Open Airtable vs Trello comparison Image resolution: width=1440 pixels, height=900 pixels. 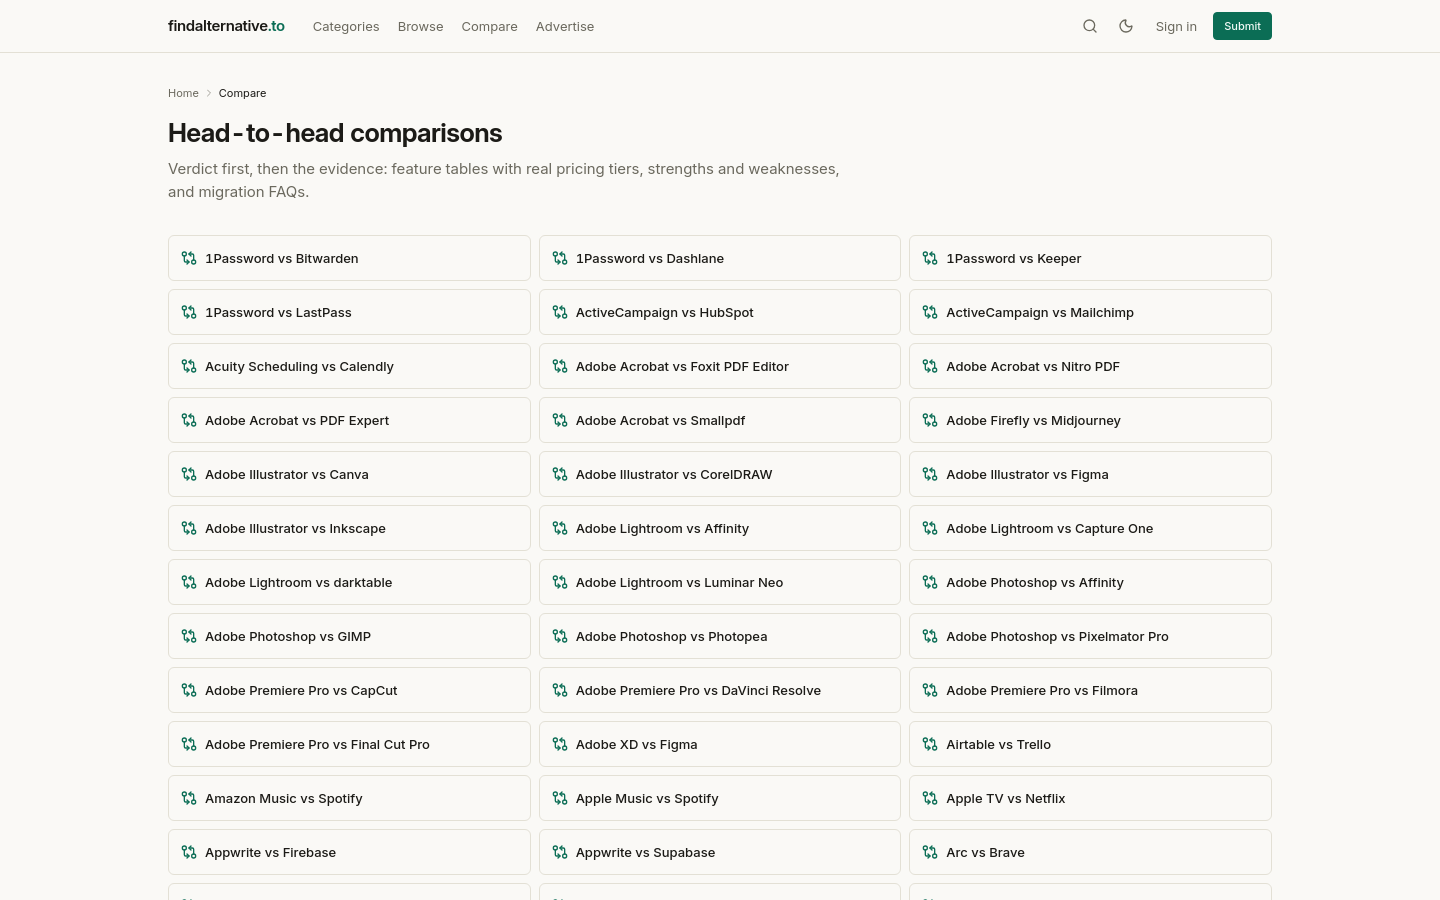[x=1090, y=744]
